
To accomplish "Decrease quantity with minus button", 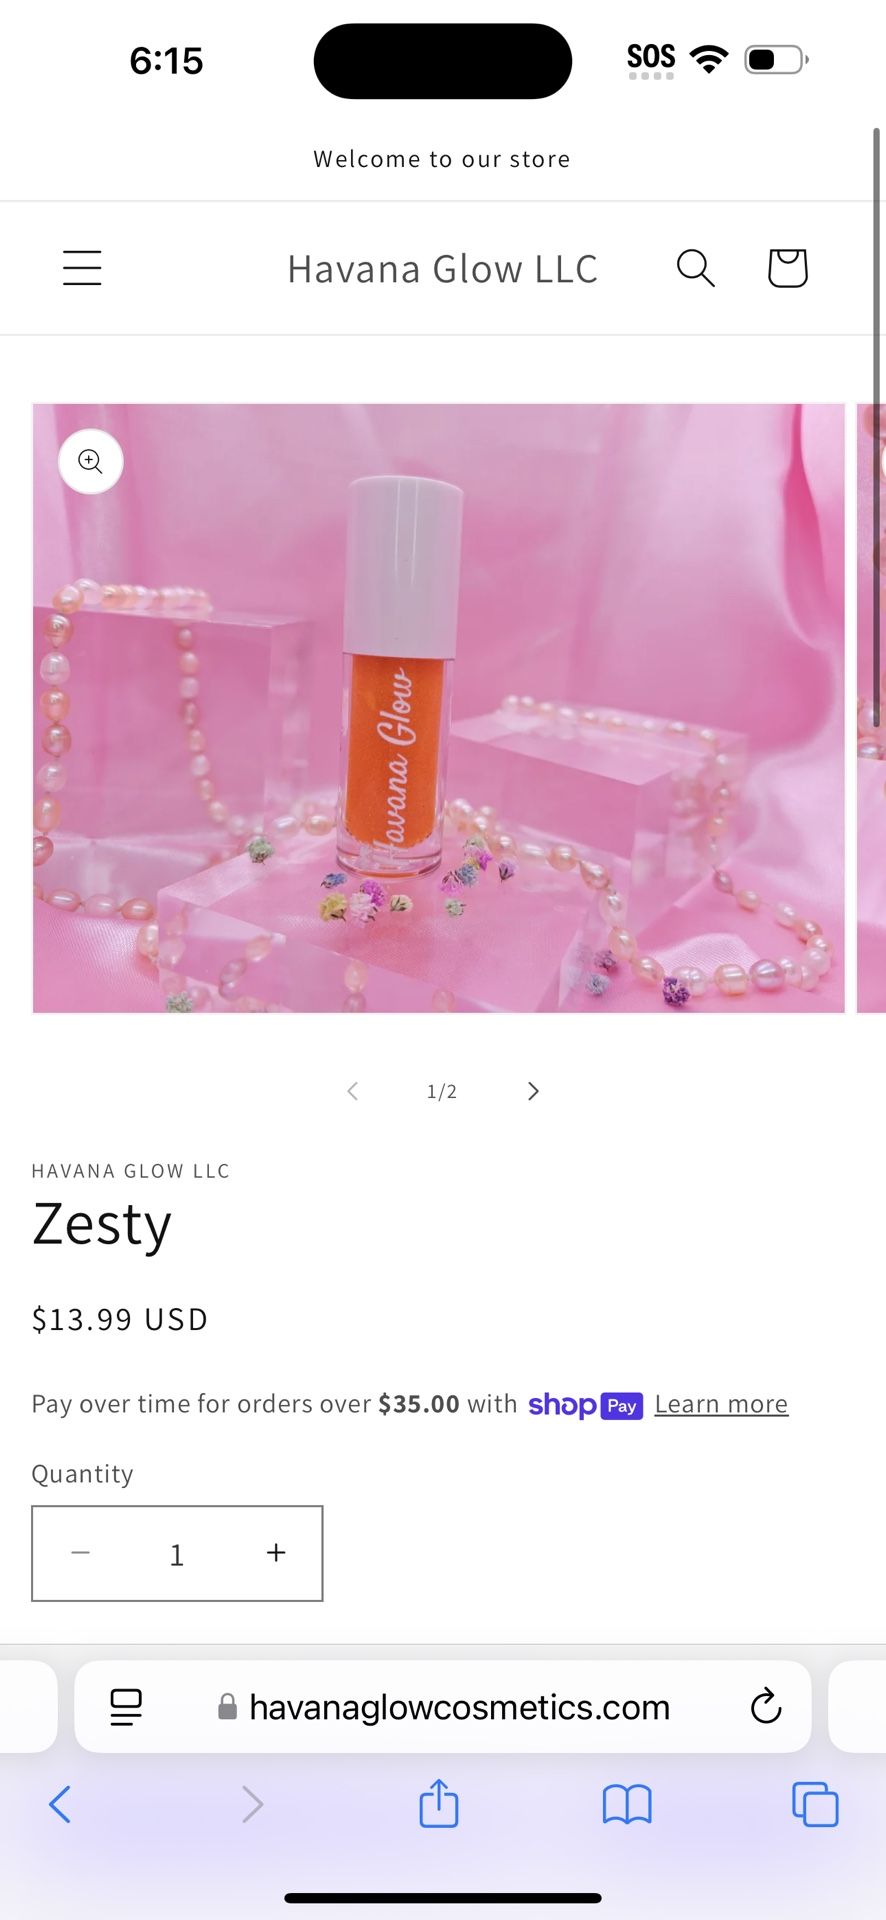I will pos(81,1552).
